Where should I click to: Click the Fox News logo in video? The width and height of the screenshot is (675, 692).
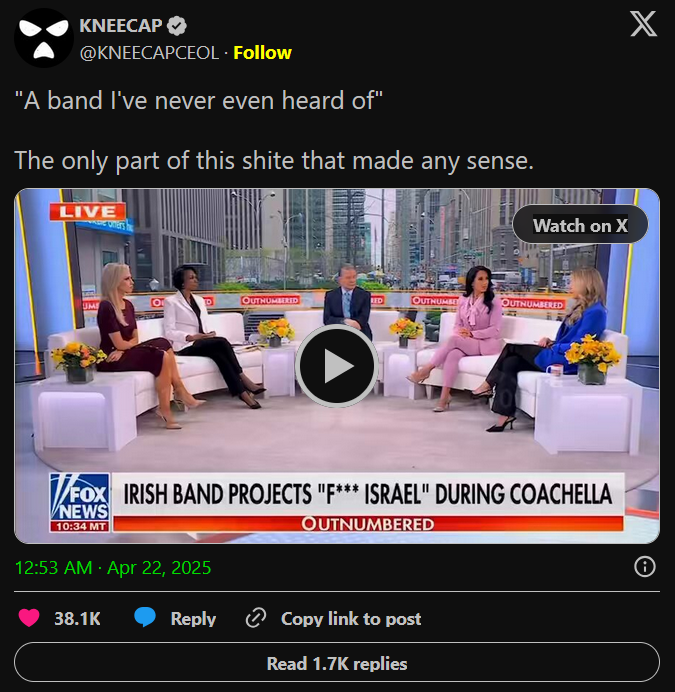pos(80,502)
